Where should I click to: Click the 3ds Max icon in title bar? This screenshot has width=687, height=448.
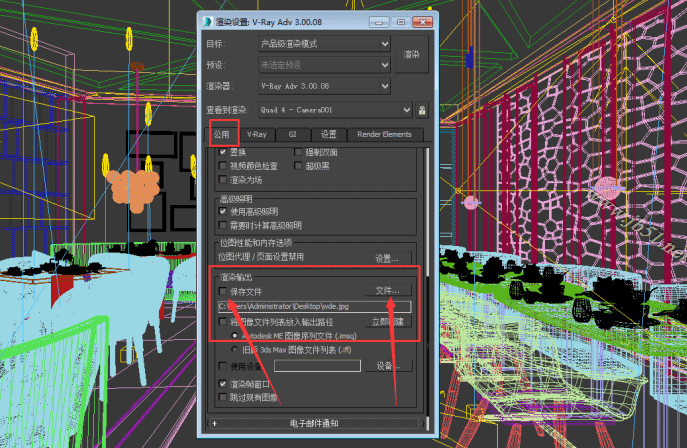[x=205, y=20]
